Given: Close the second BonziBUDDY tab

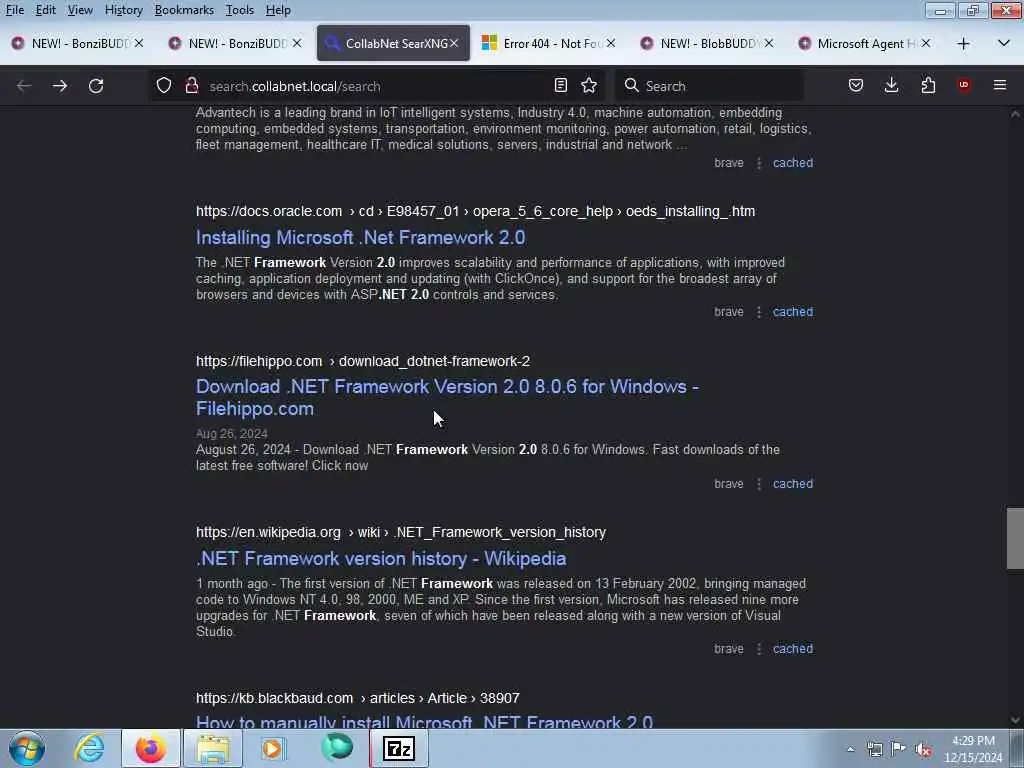Looking at the screenshot, I should point(296,43).
